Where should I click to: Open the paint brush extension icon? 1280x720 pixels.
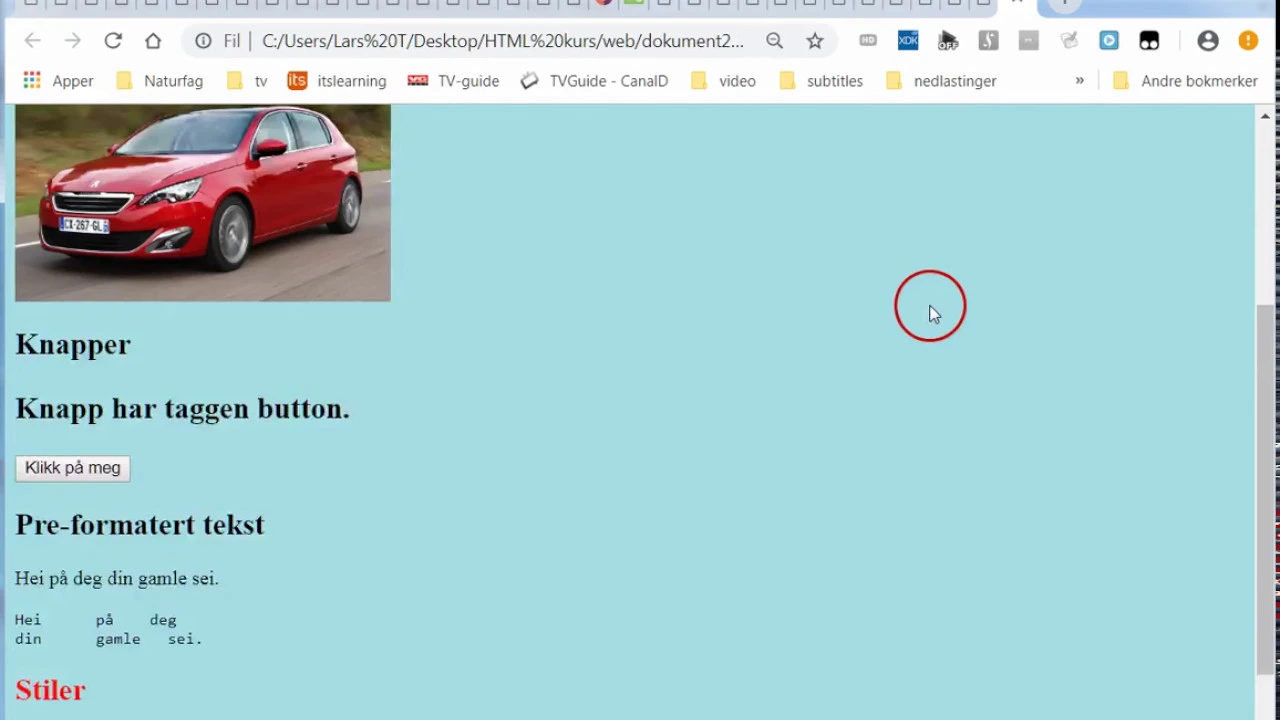pyautogui.click(x=1069, y=41)
